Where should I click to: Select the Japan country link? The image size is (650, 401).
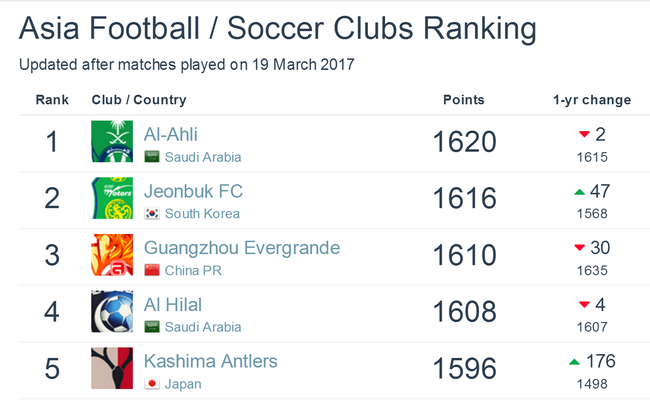click(x=183, y=384)
